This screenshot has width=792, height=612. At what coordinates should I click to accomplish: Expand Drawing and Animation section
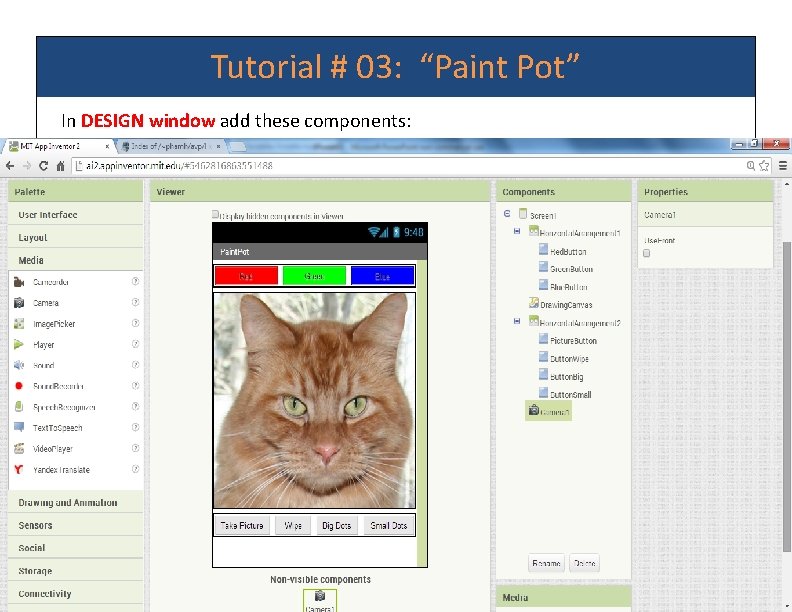click(x=76, y=502)
